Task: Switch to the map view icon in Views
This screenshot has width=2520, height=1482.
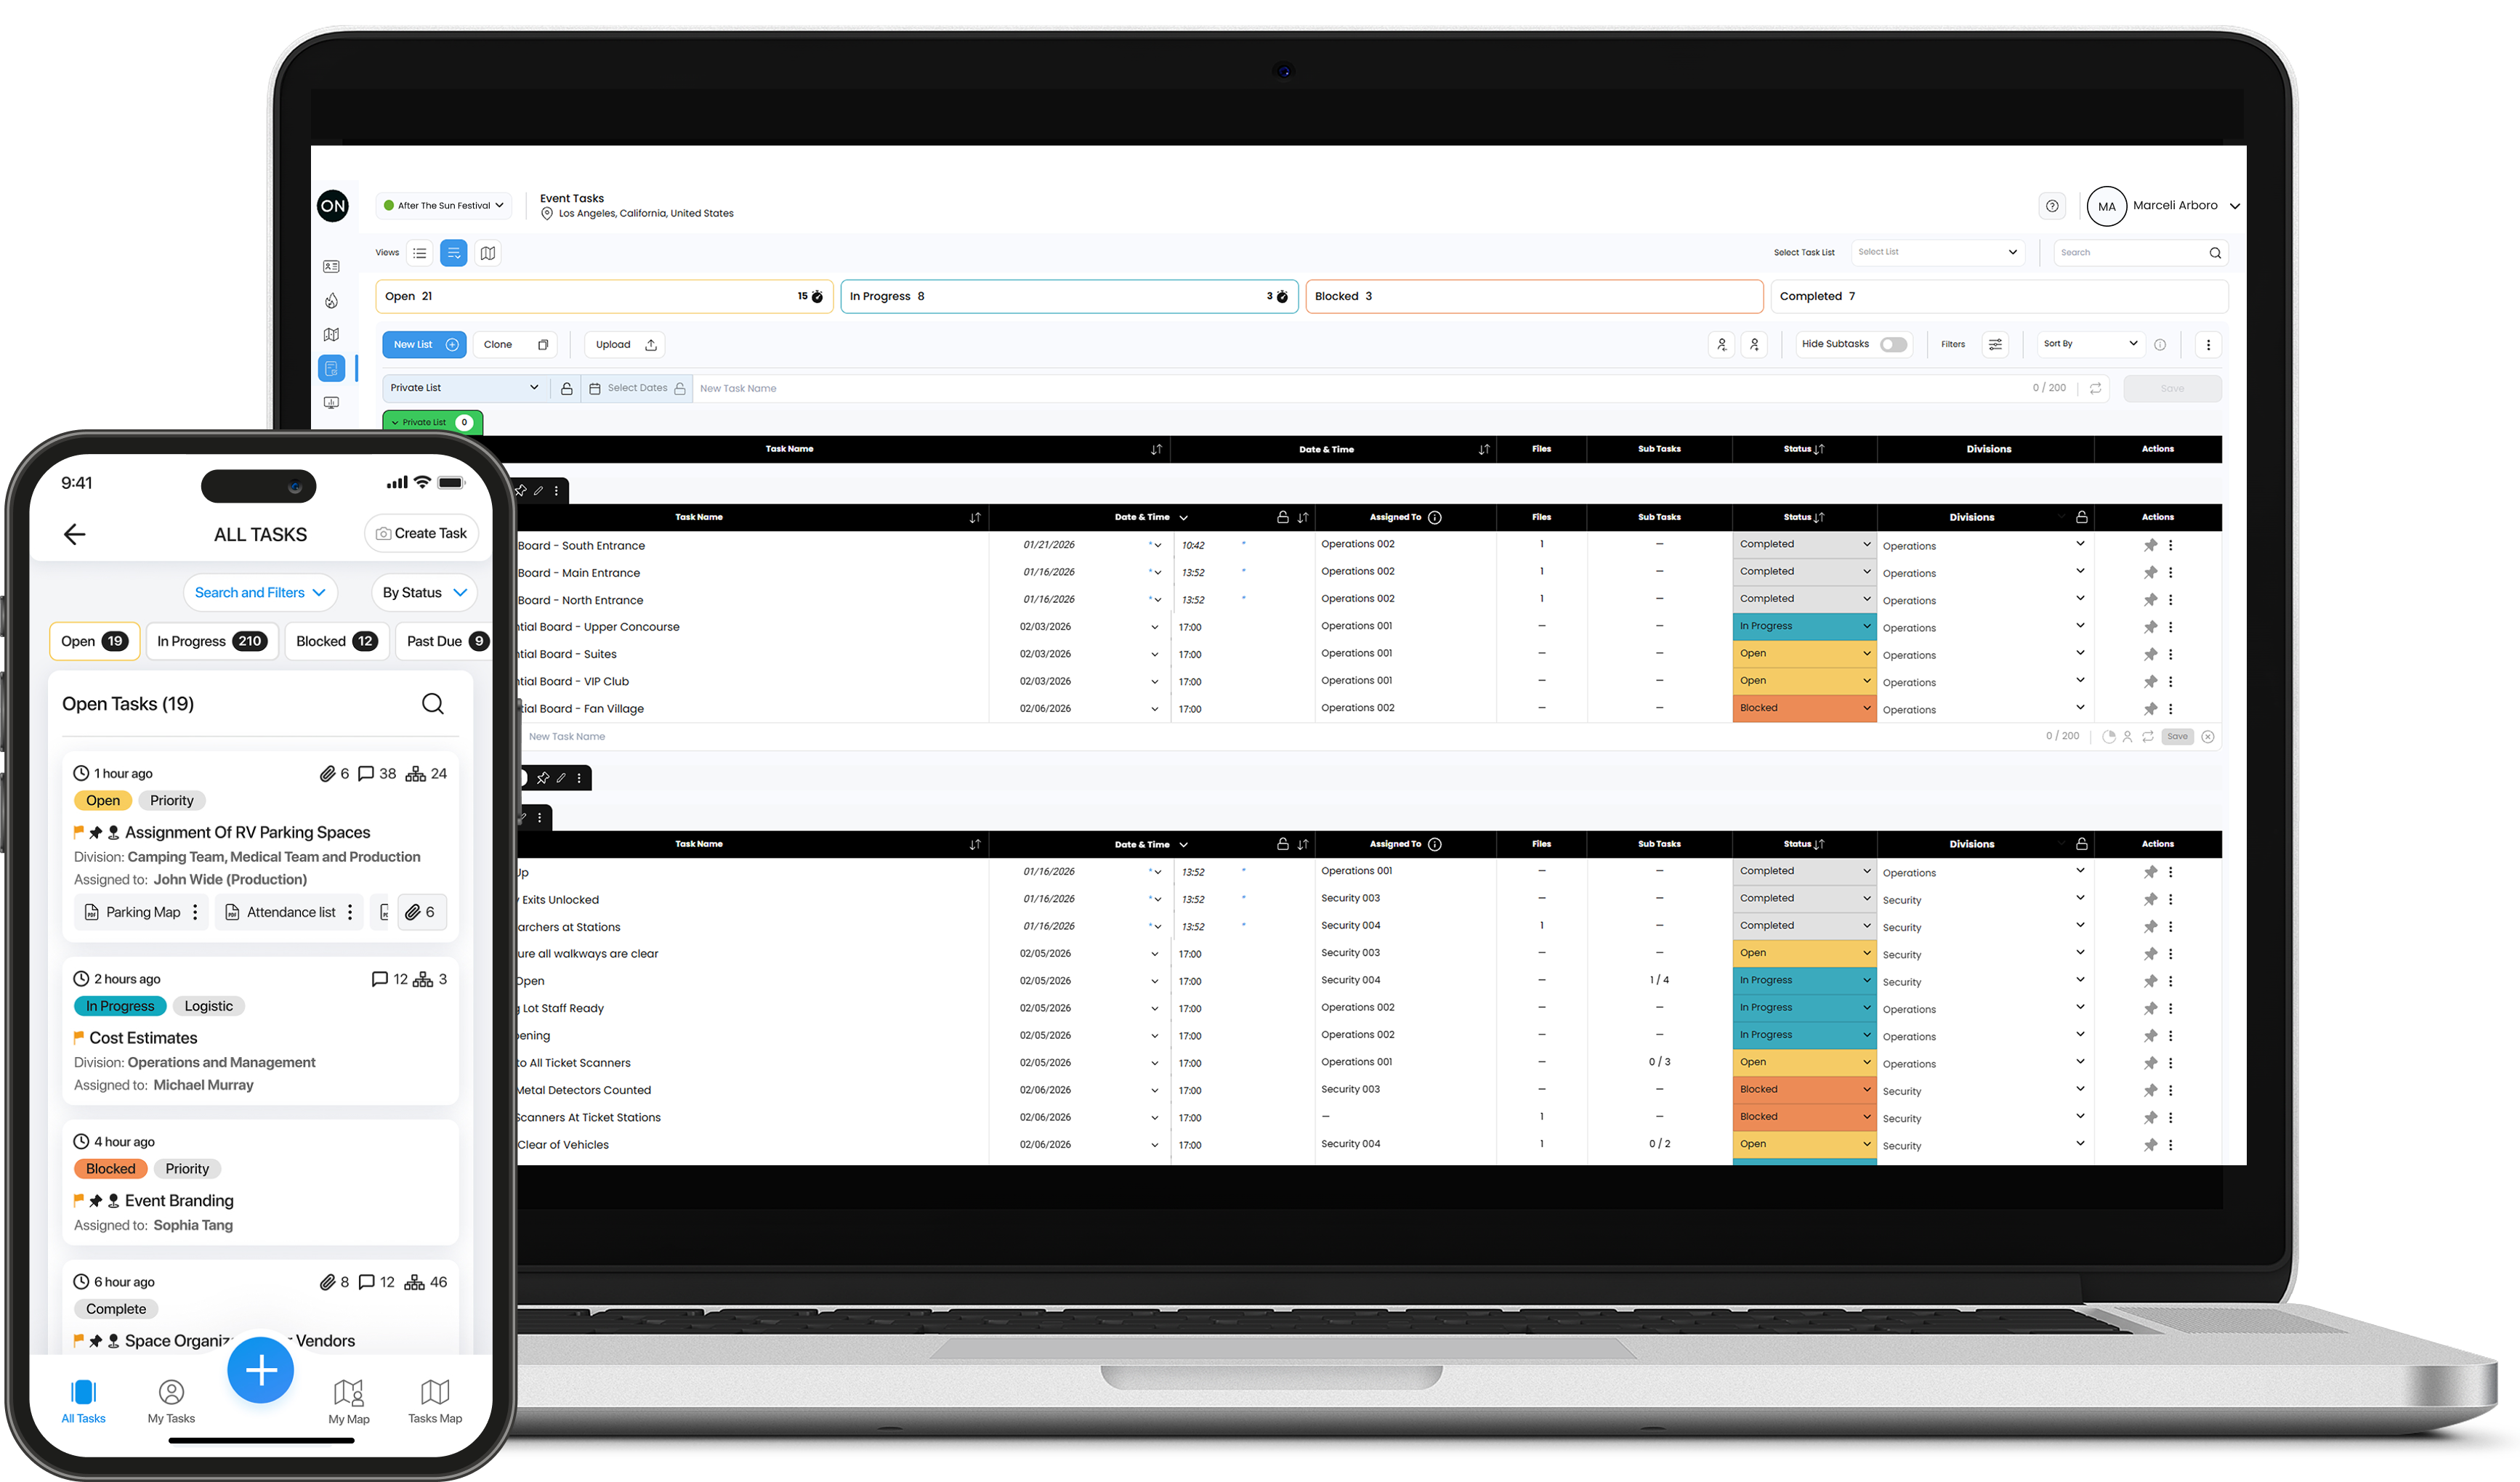Action: point(488,253)
